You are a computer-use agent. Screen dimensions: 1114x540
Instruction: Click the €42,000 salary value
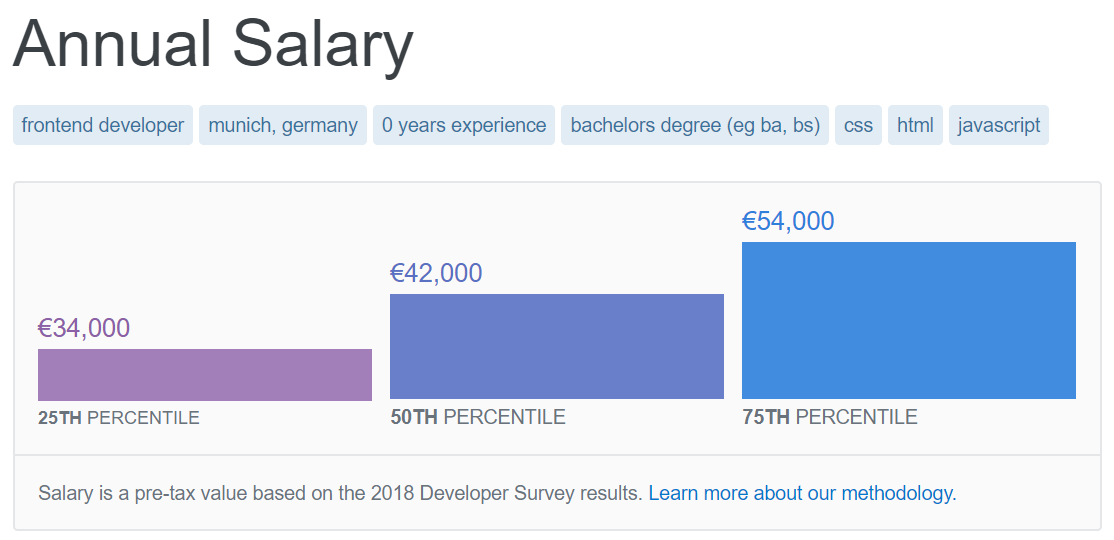pos(436,273)
